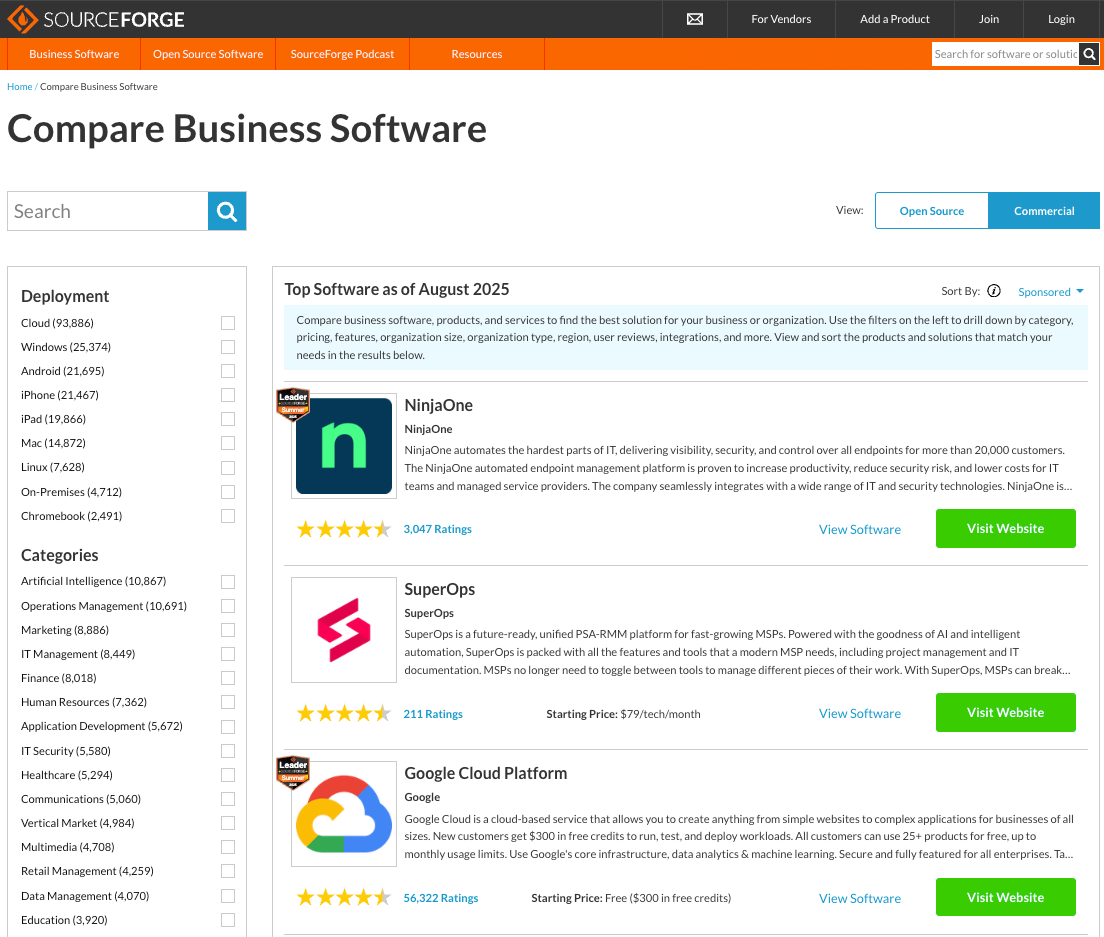Check the Application Development category checkbox
1104x937 pixels.
point(227,727)
